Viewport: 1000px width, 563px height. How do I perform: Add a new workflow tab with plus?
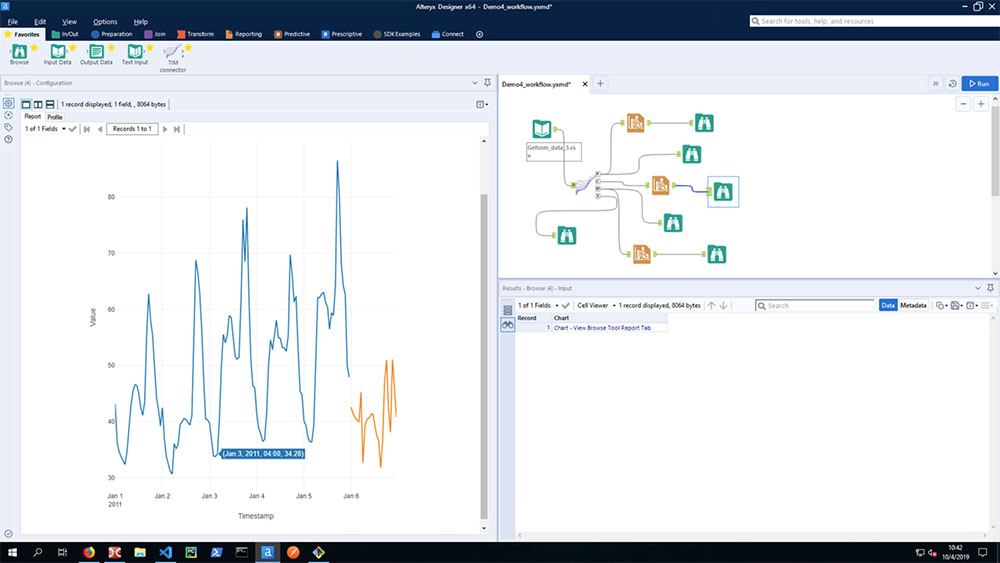(600, 84)
